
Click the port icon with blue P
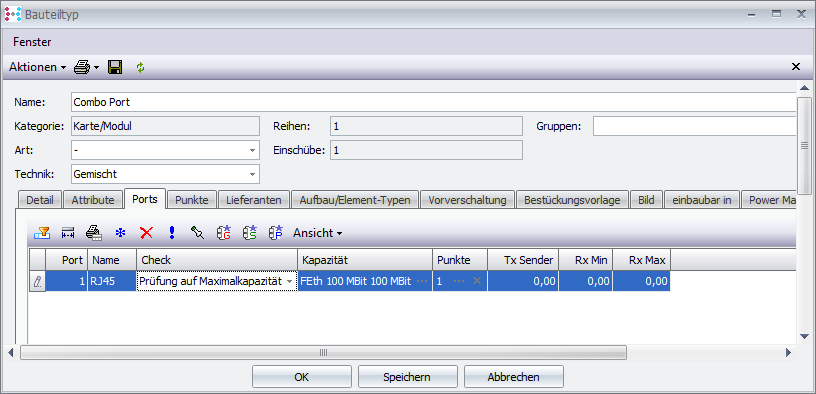[x=275, y=233]
